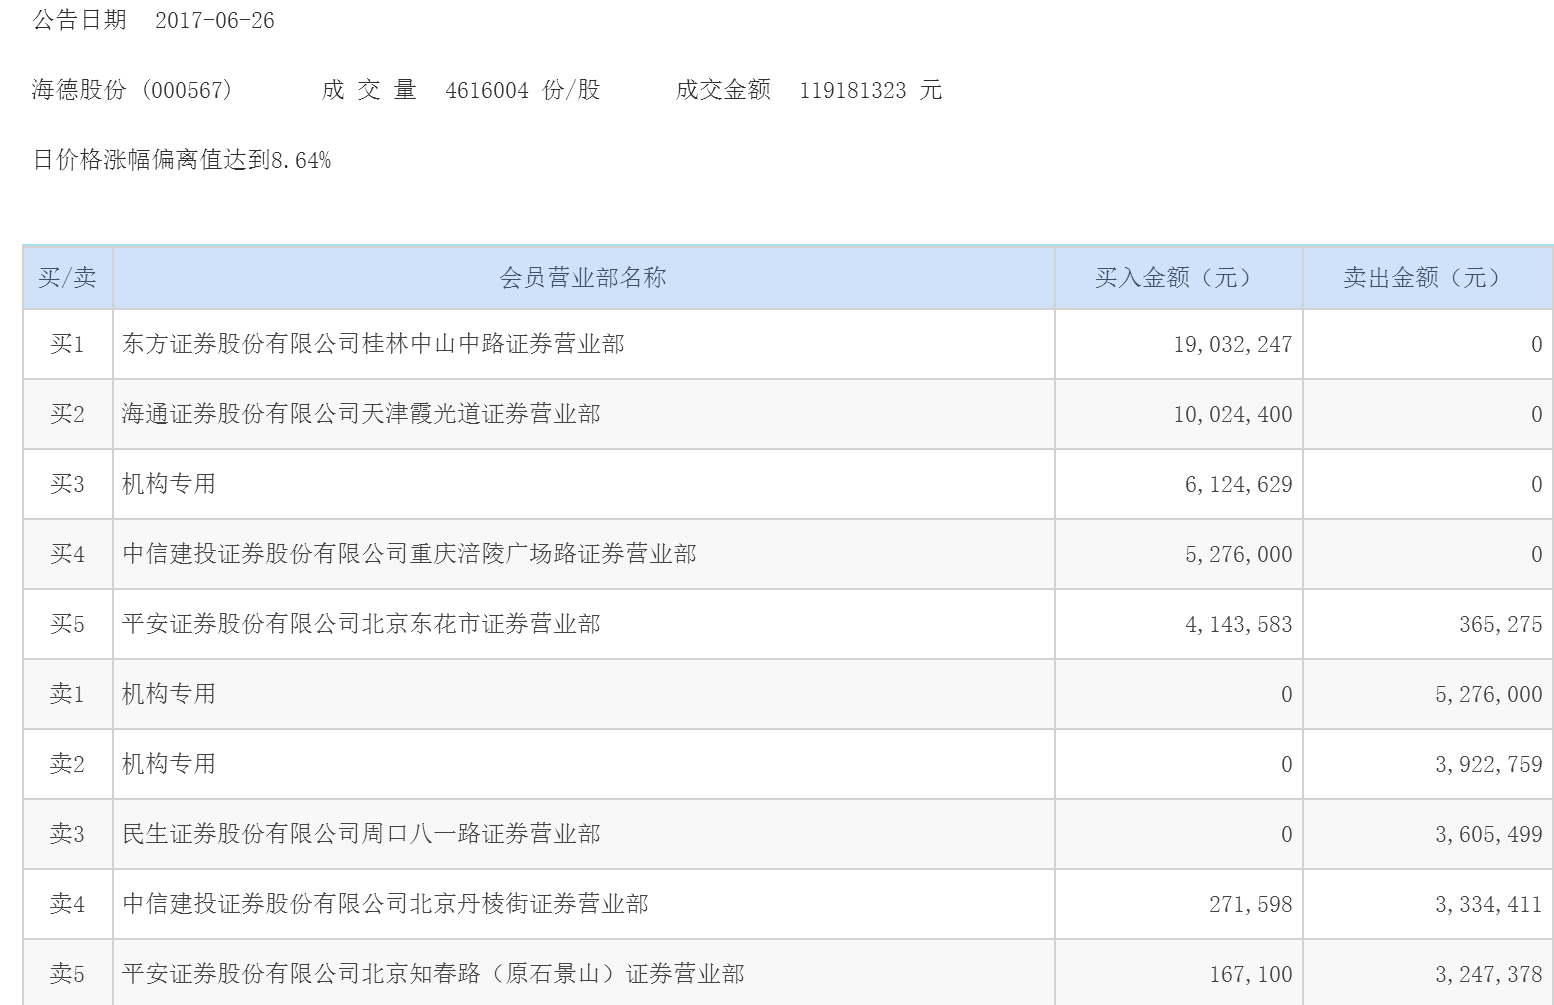Select 海通证券股份有限公司天津霞光道证券营业部
The image size is (1554, 1005).
tap(361, 414)
